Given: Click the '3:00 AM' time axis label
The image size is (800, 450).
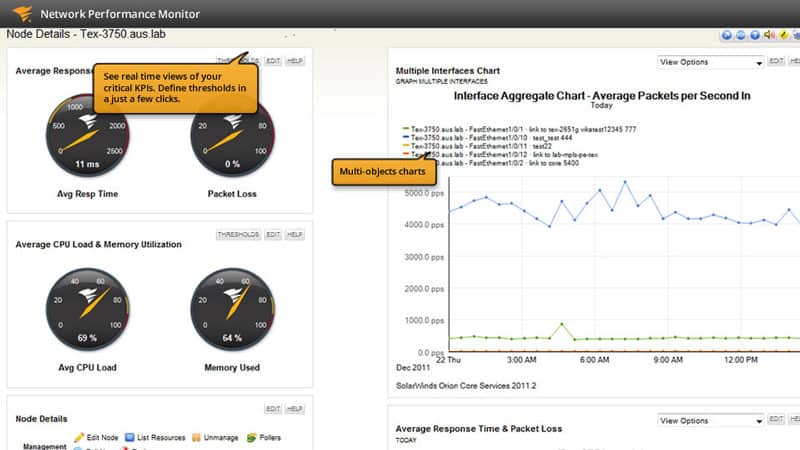Looking at the screenshot, I should (x=521, y=360).
